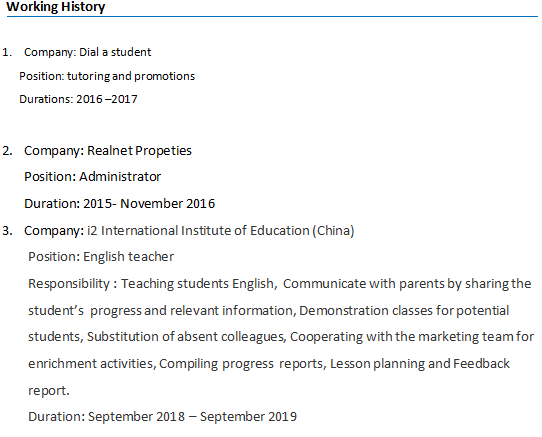Click the Position: English teacher line
Viewport: 542px width, 437px height.
click(101, 257)
